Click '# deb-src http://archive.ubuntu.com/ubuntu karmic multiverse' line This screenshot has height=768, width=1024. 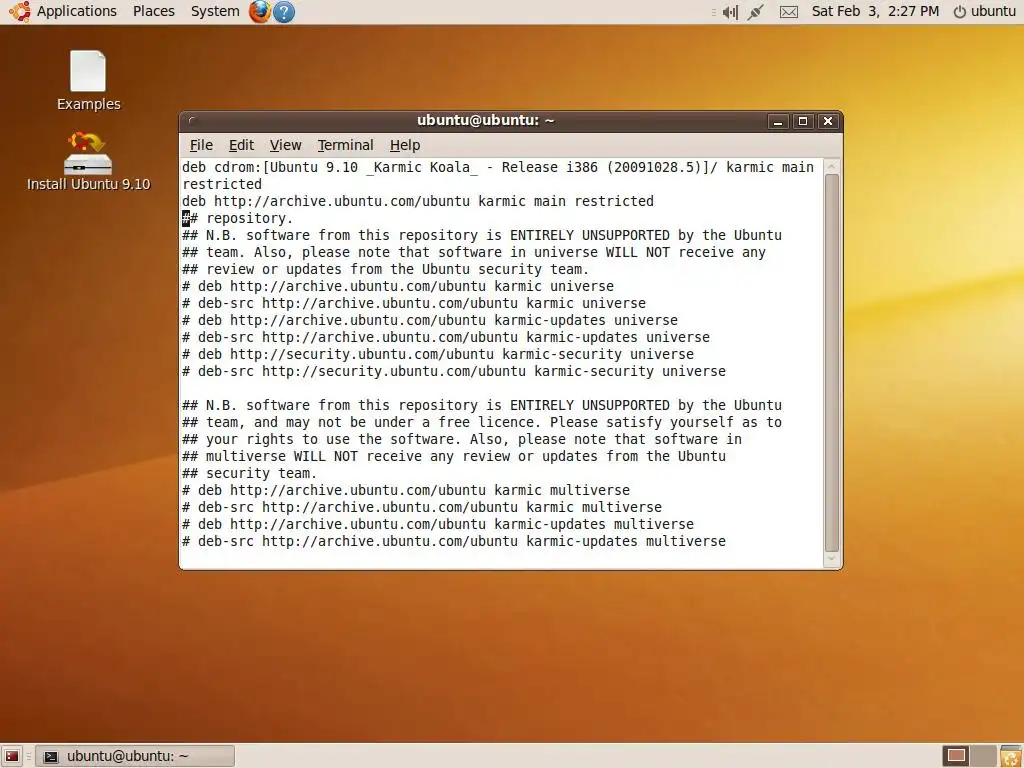coord(422,507)
